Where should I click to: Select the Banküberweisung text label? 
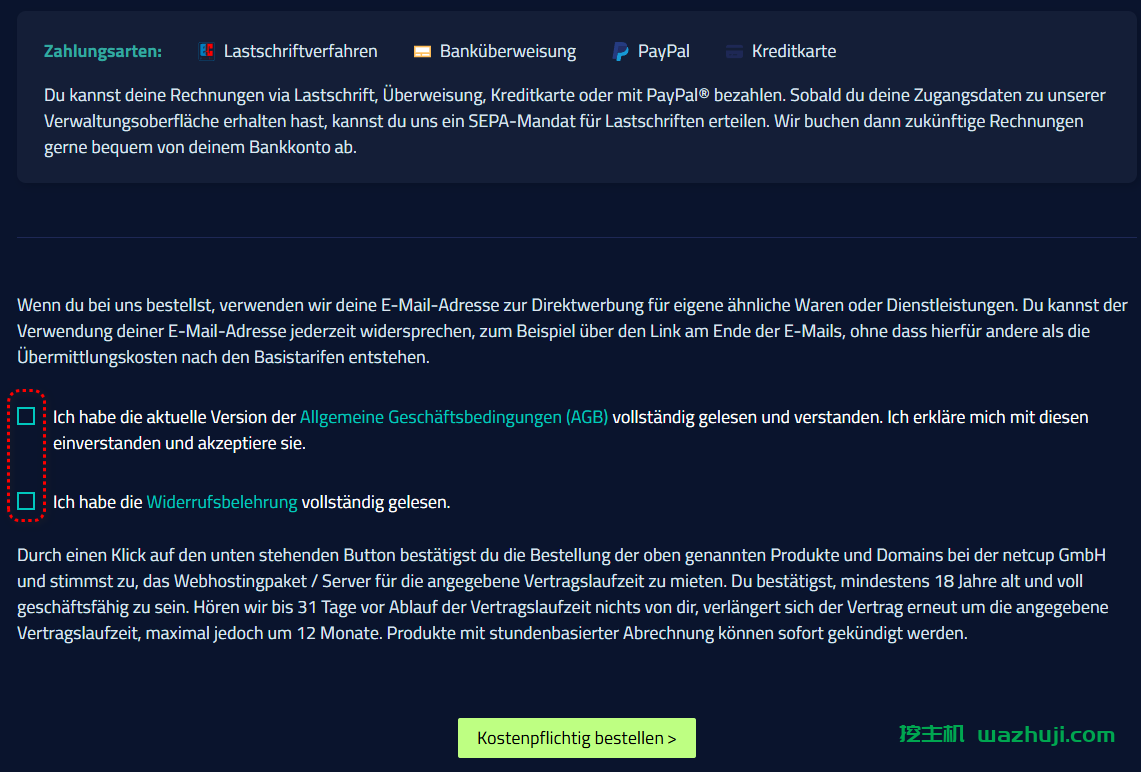[508, 51]
